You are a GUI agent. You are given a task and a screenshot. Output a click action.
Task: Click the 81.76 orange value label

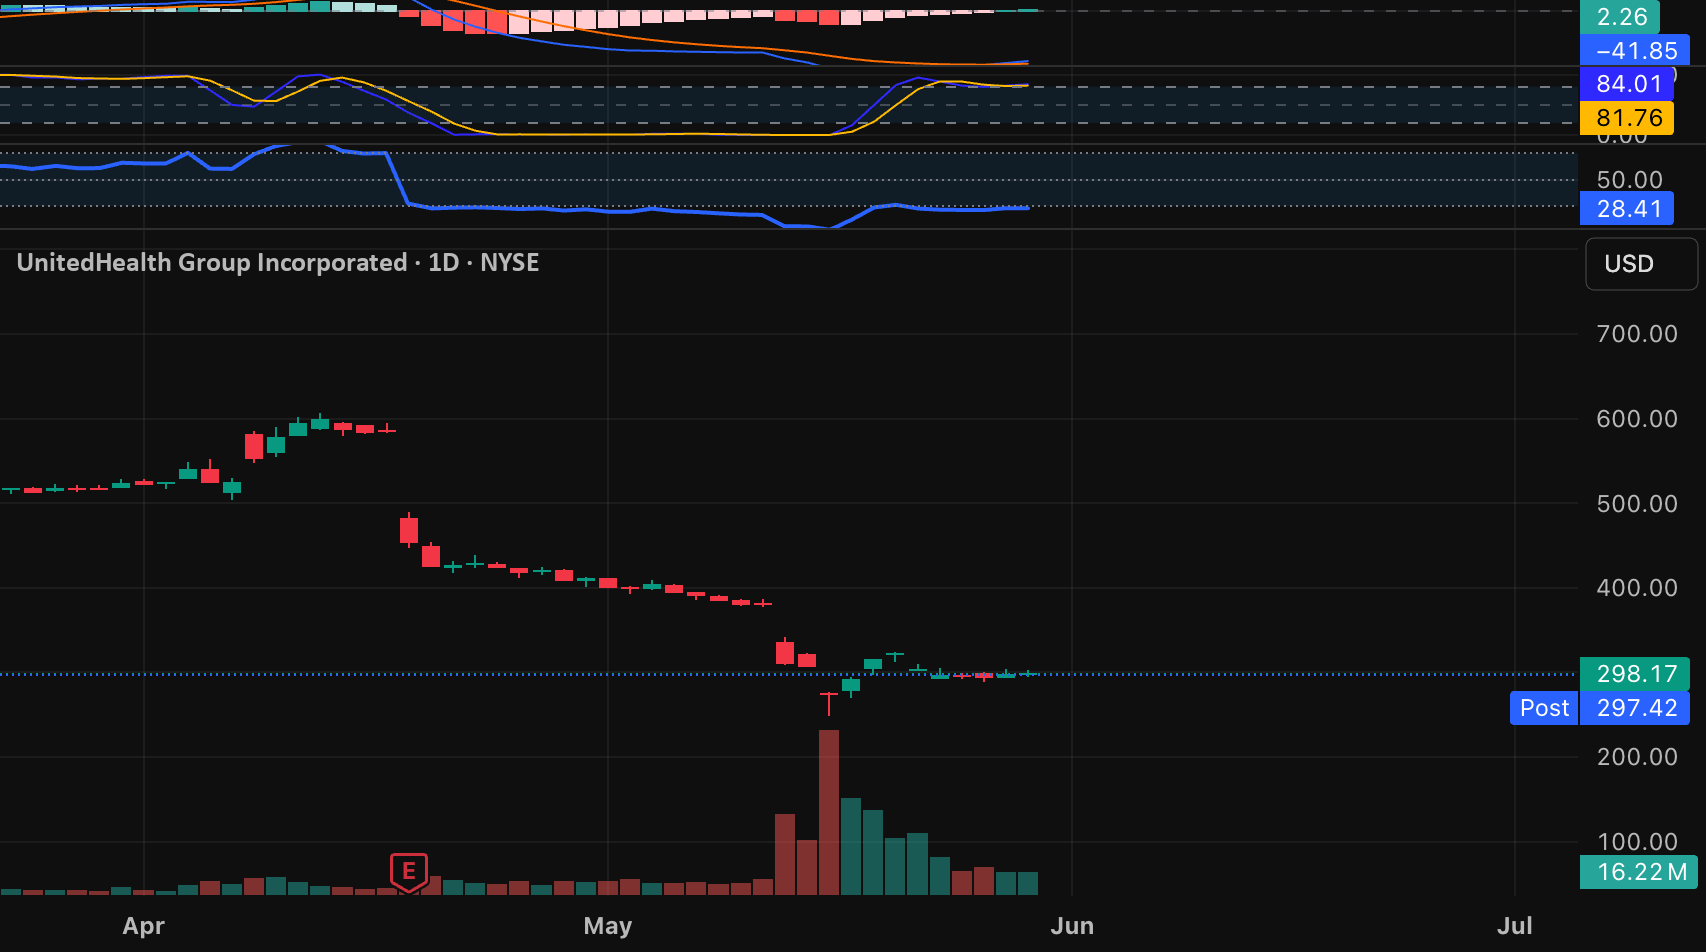click(1627, 118)
